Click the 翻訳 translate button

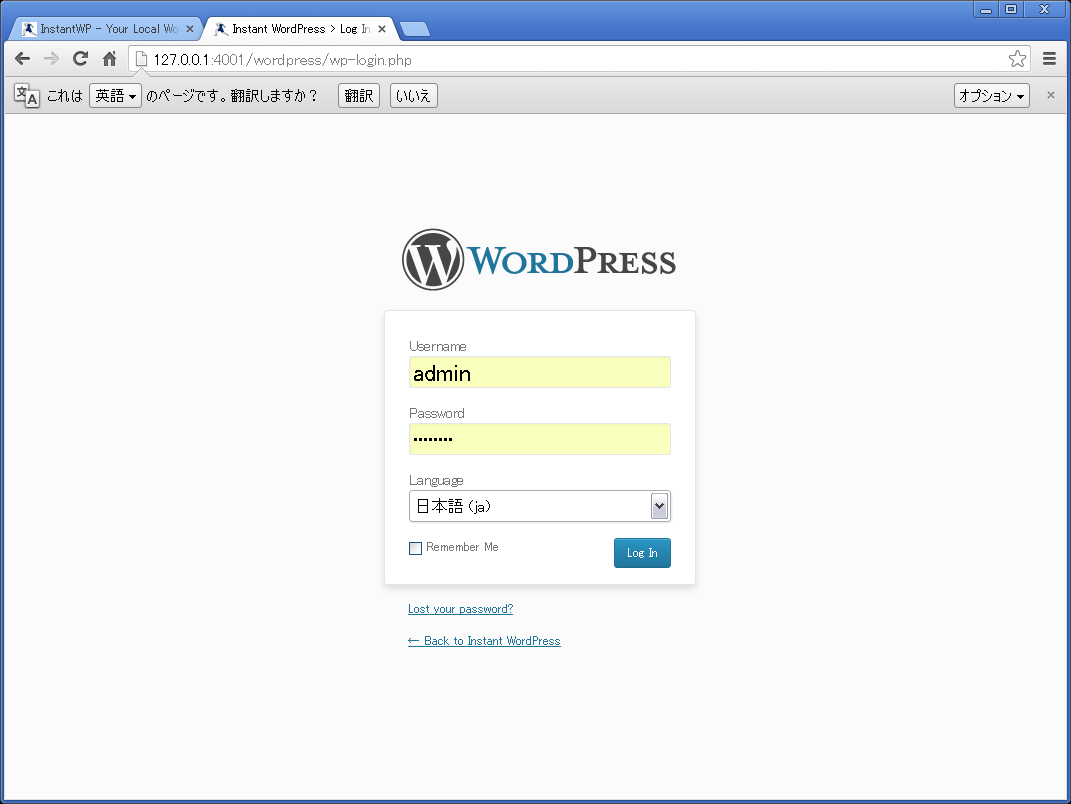(x=359, y=96)
